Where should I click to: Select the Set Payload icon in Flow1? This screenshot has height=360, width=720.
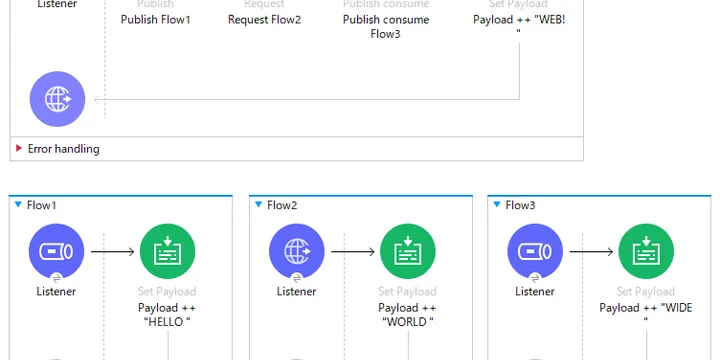point(168,251)
